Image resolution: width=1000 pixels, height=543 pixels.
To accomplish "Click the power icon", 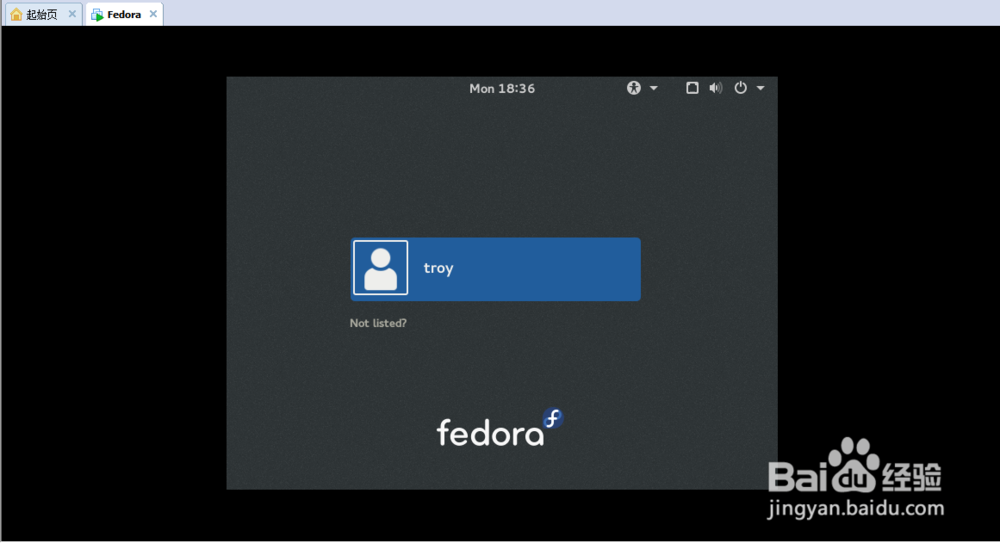I will point(740,88).
